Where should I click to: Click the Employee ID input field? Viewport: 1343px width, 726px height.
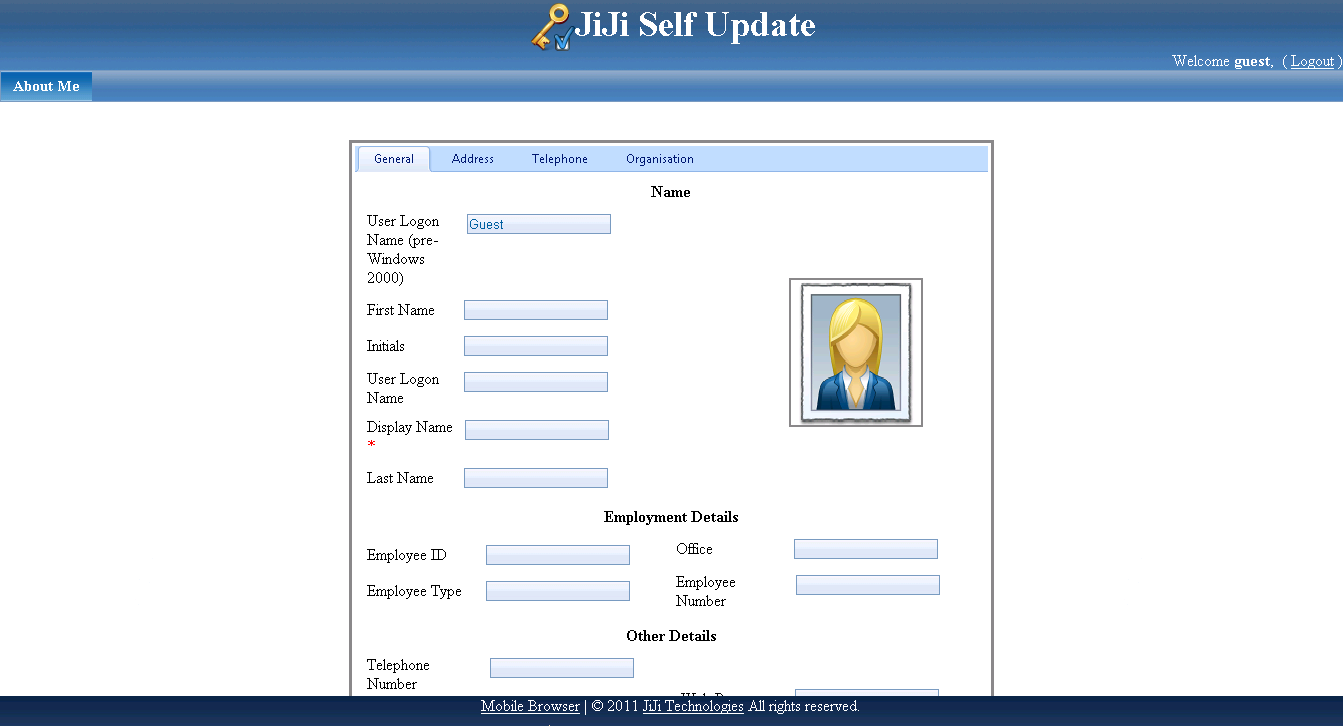pyautogui.click(x=558, y=555)
